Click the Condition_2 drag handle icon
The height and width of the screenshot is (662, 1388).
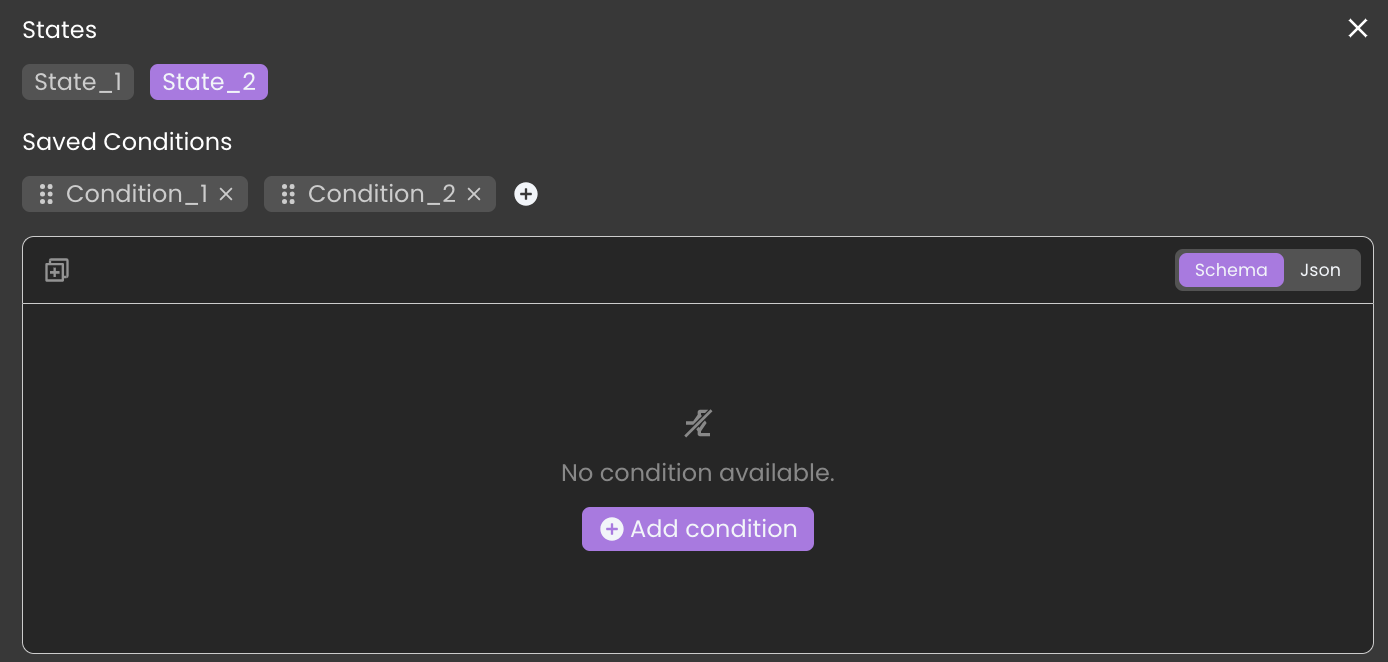coord(288,194)
